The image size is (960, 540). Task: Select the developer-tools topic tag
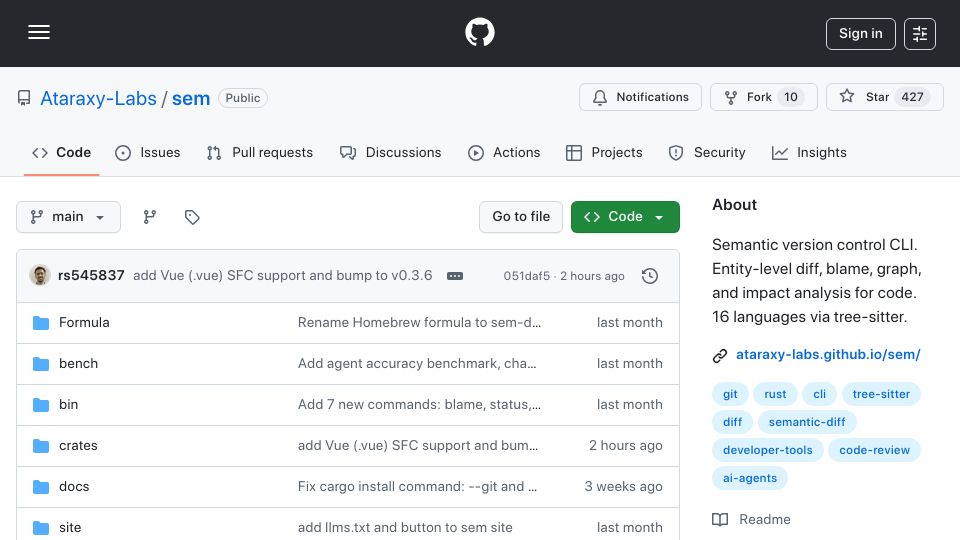coord(768,451)
